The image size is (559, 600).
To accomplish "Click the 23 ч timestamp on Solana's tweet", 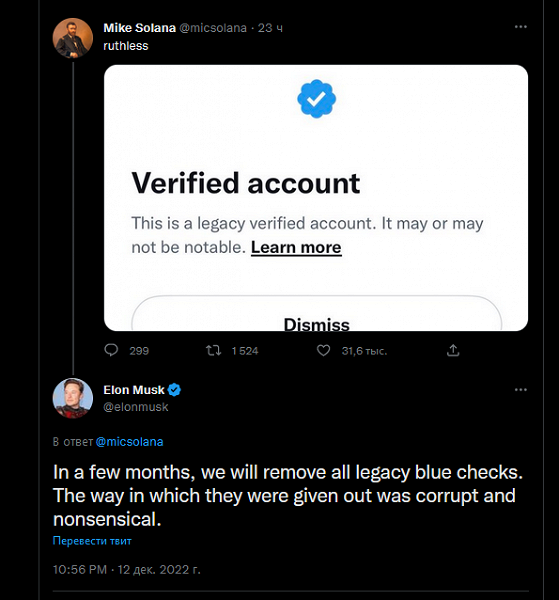I will pyautogui.click(x=270, y=28).
